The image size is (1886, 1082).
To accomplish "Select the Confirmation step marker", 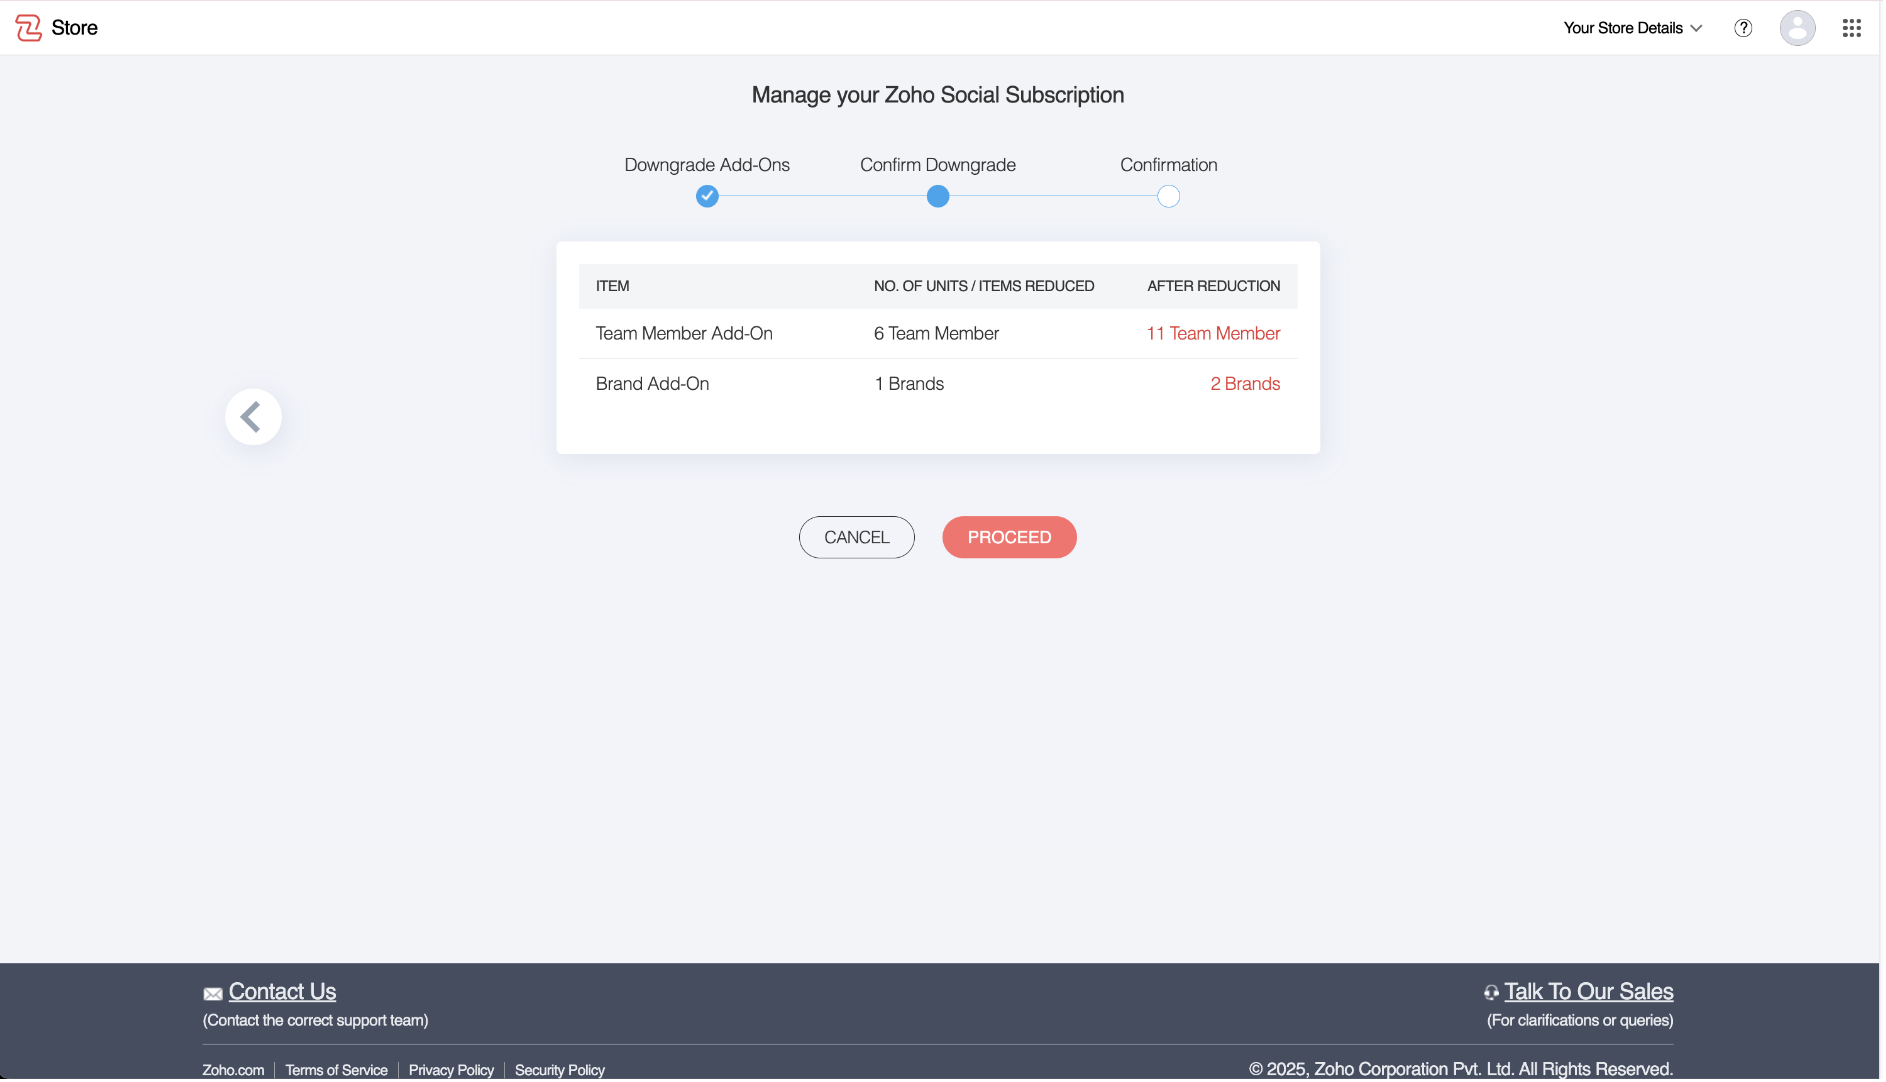I will [1168, 196].
